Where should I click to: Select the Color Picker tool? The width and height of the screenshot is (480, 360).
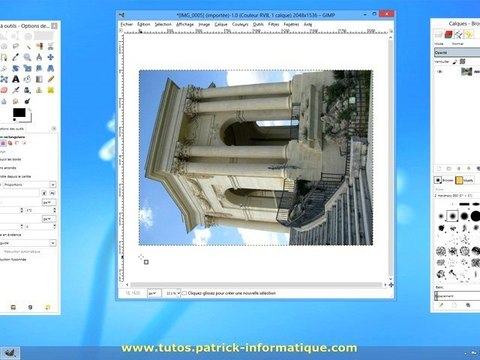[x=16, y=57]
